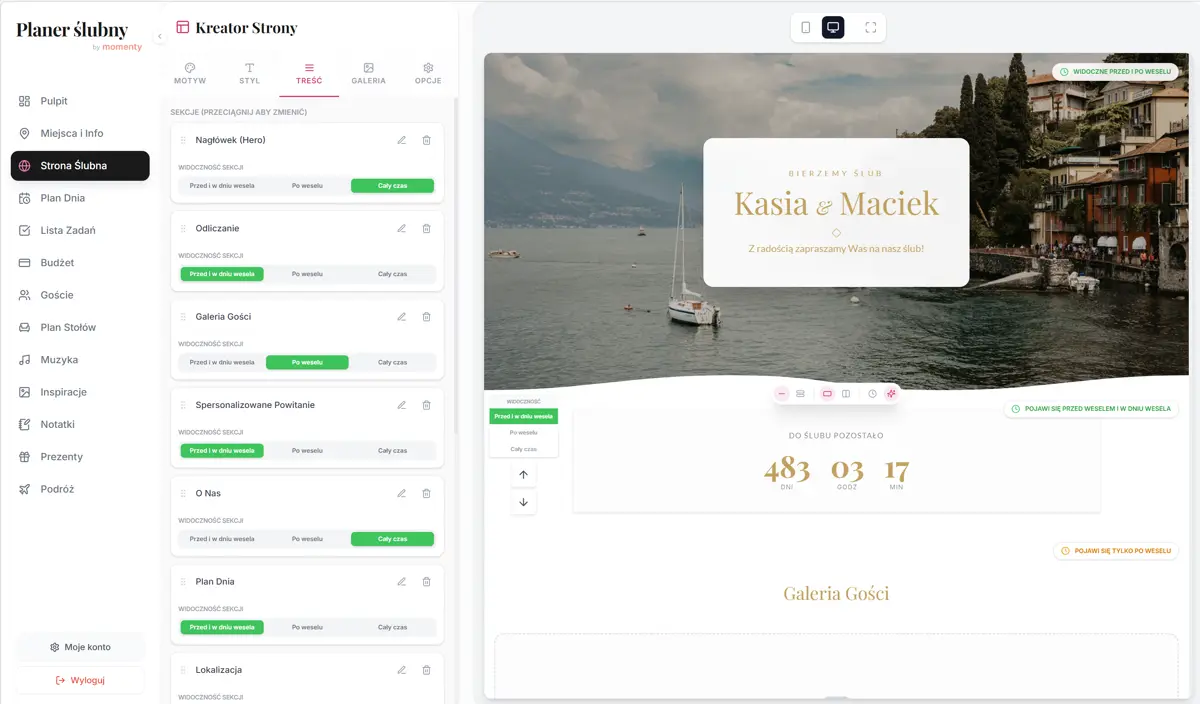Screen dimensions: 1200x704
Task: Click sparkle icon in floating section toolbar
Action: (891, 394)
